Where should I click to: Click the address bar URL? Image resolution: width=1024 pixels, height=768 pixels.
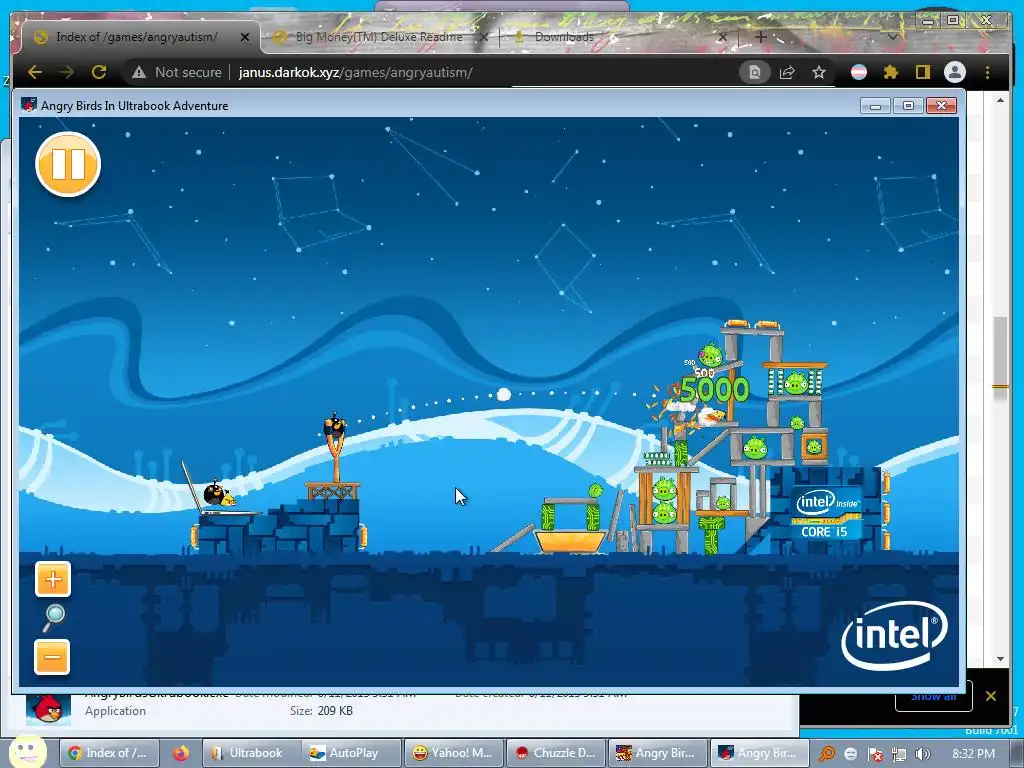pyautogui.click(x=356, y=72)
